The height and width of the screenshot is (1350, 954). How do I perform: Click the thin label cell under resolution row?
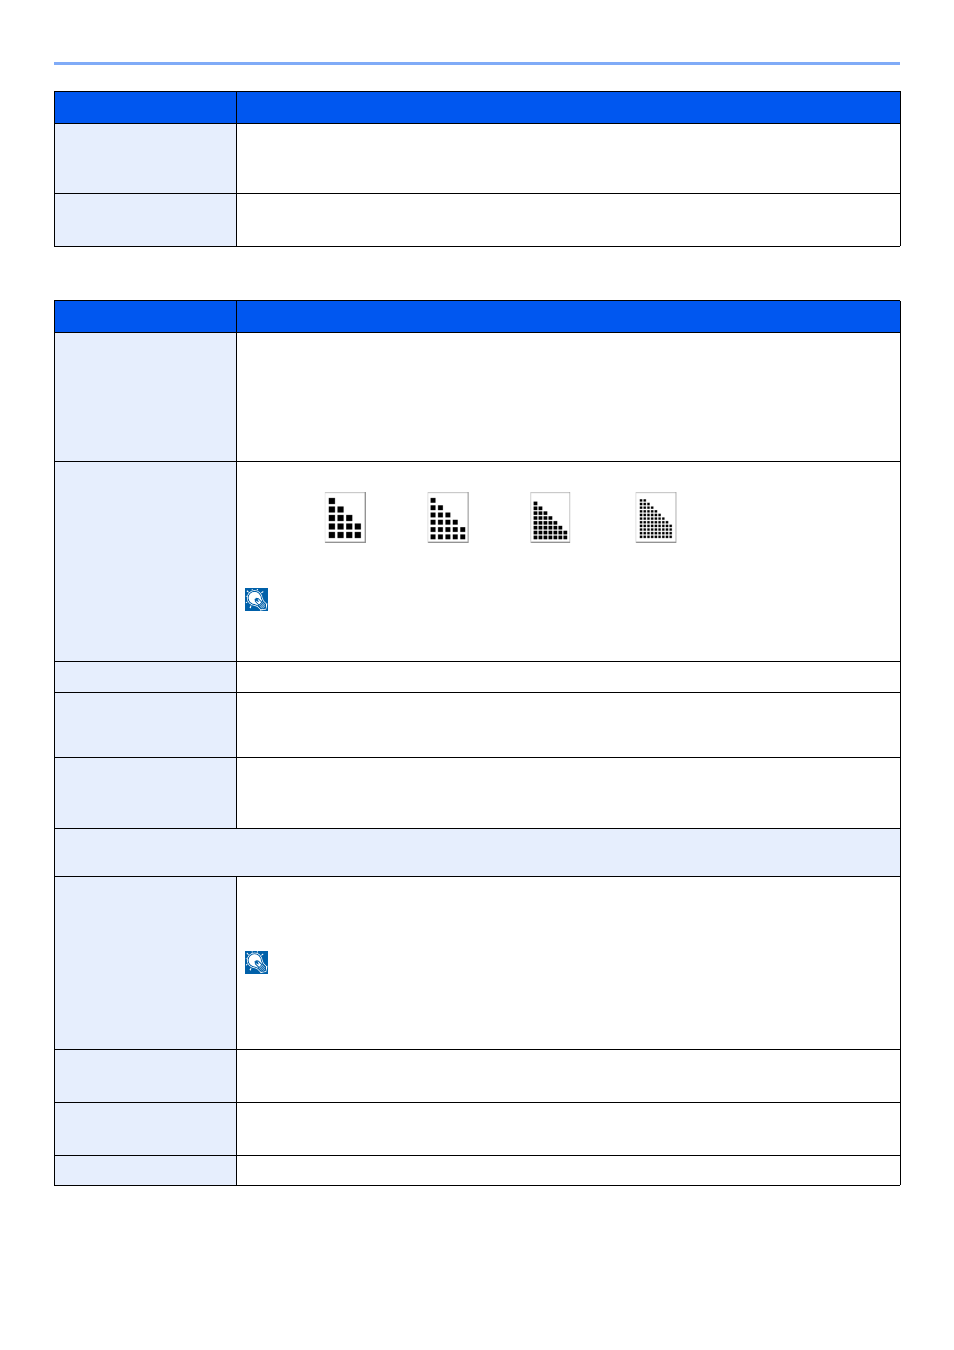[x=145, y=677]
